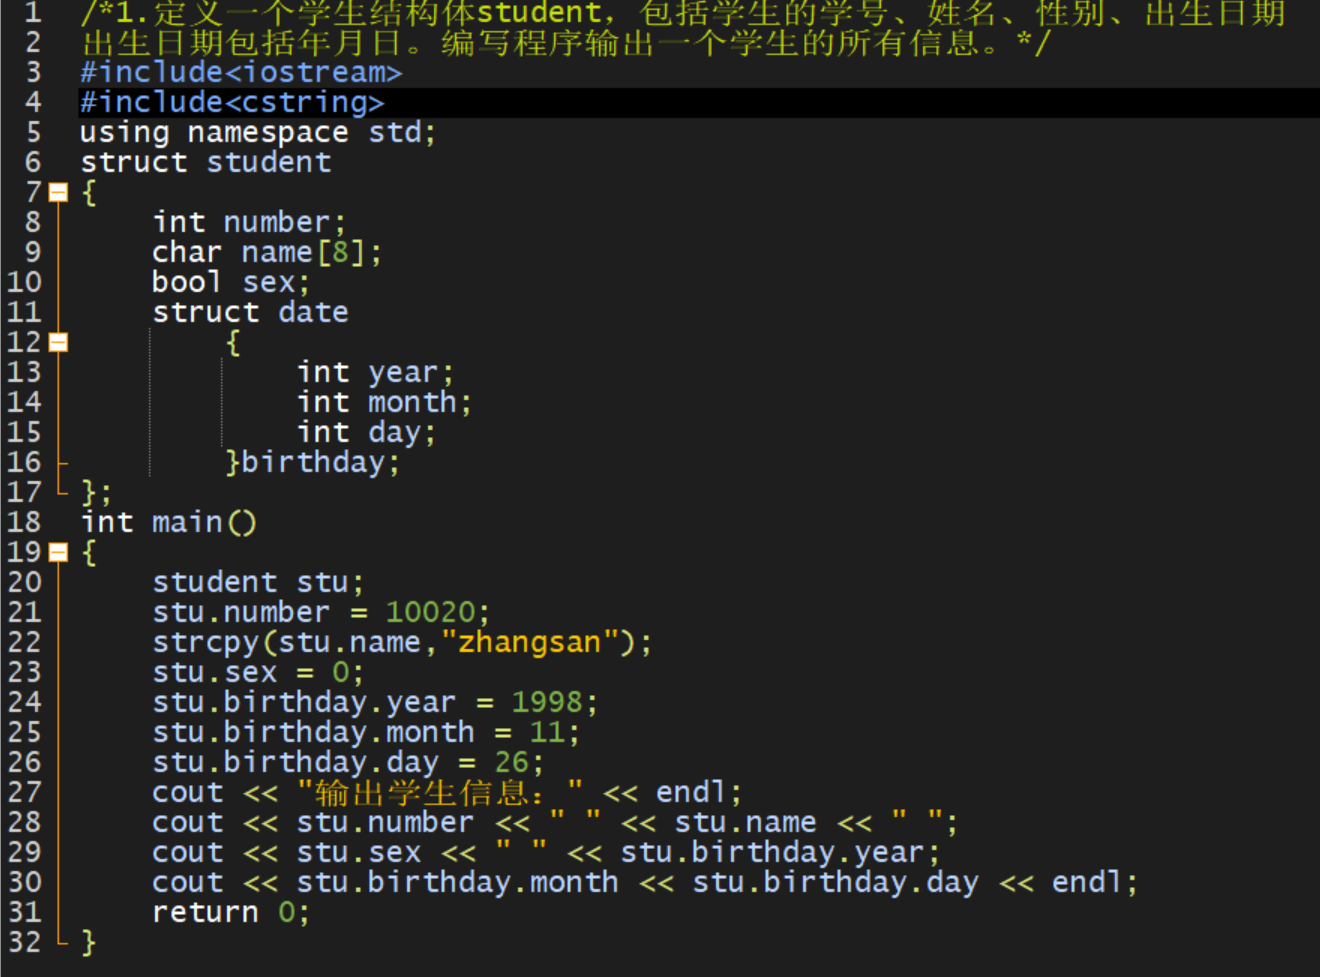Image resolution: width=1320 pixels, height=977 pixels.
Task: Collapse the main function fold marker
Action: pos(58,552)
